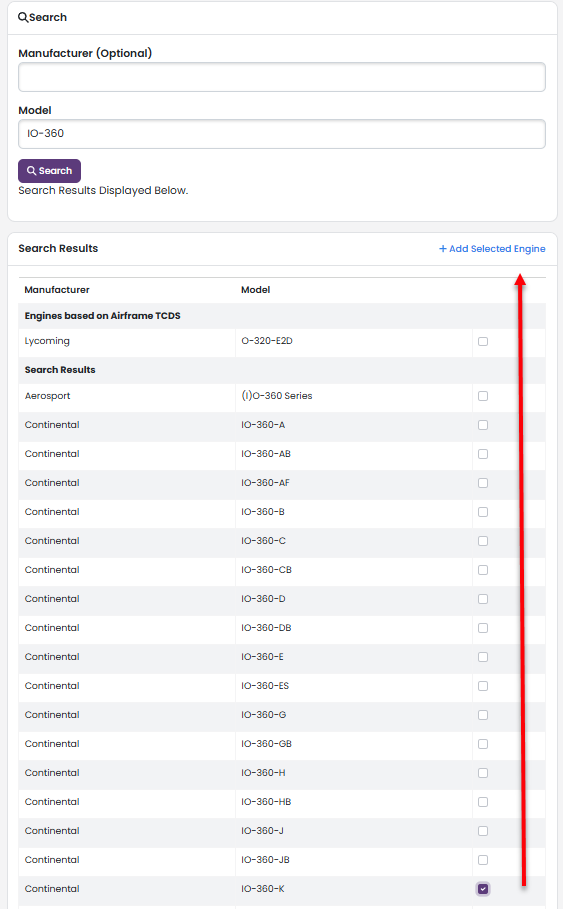
Task: Check the Lycoming O-320-E2D checkbox
Action: 483,341
